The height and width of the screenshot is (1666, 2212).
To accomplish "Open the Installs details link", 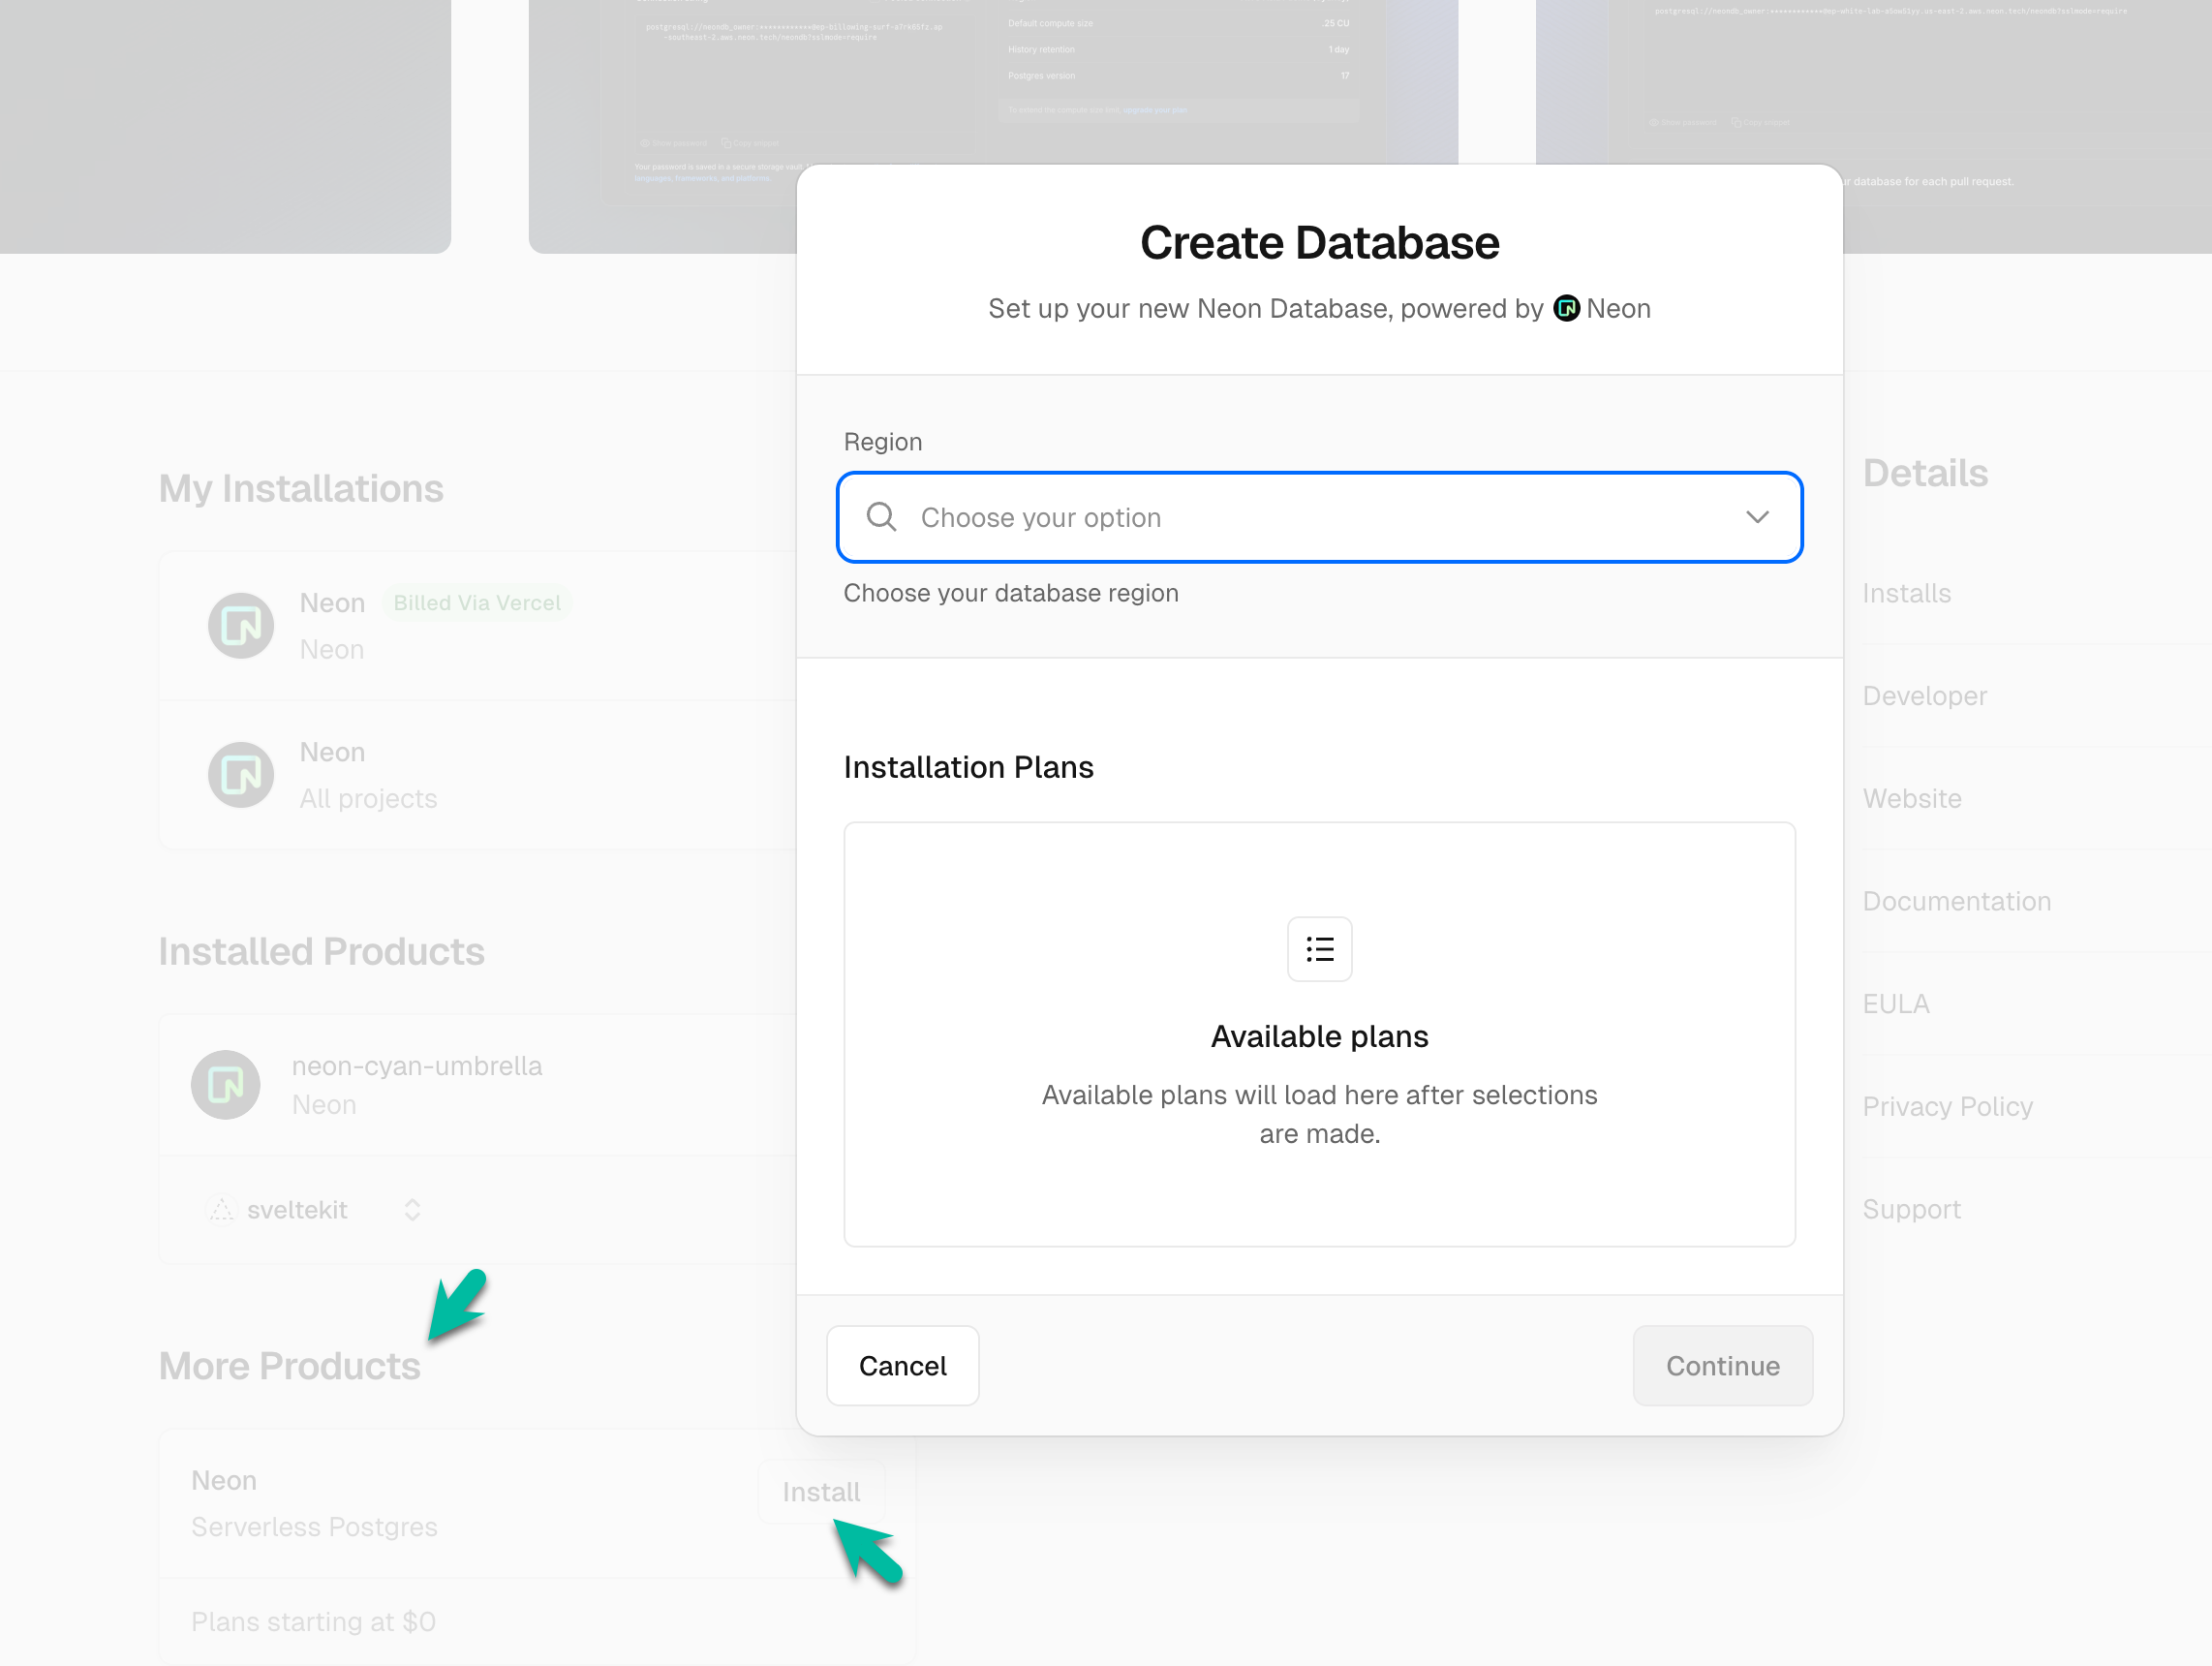I will [x=1906, y=593].
